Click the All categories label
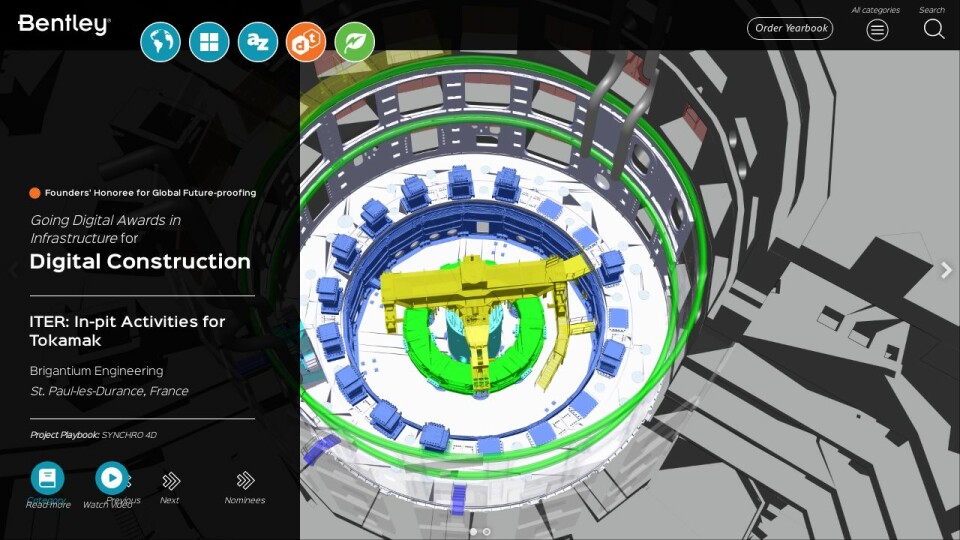This screenshot has height=540, width=960. coord(876,10)
